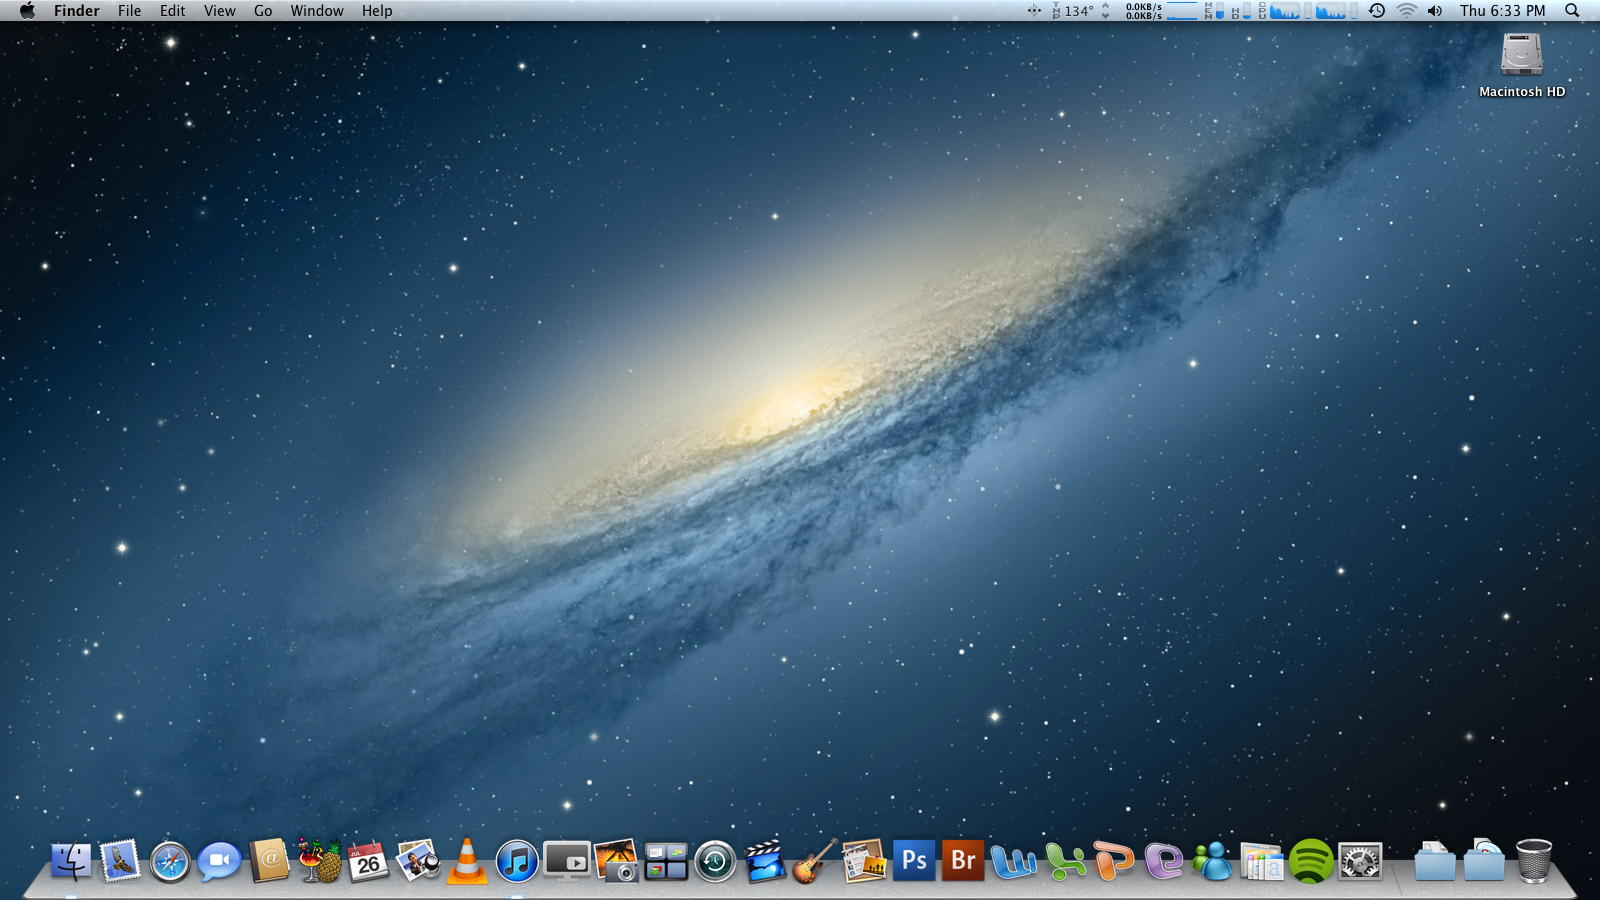
Task: Launch the iPhoto corkboard photos icon
Action: pos(864,861)
